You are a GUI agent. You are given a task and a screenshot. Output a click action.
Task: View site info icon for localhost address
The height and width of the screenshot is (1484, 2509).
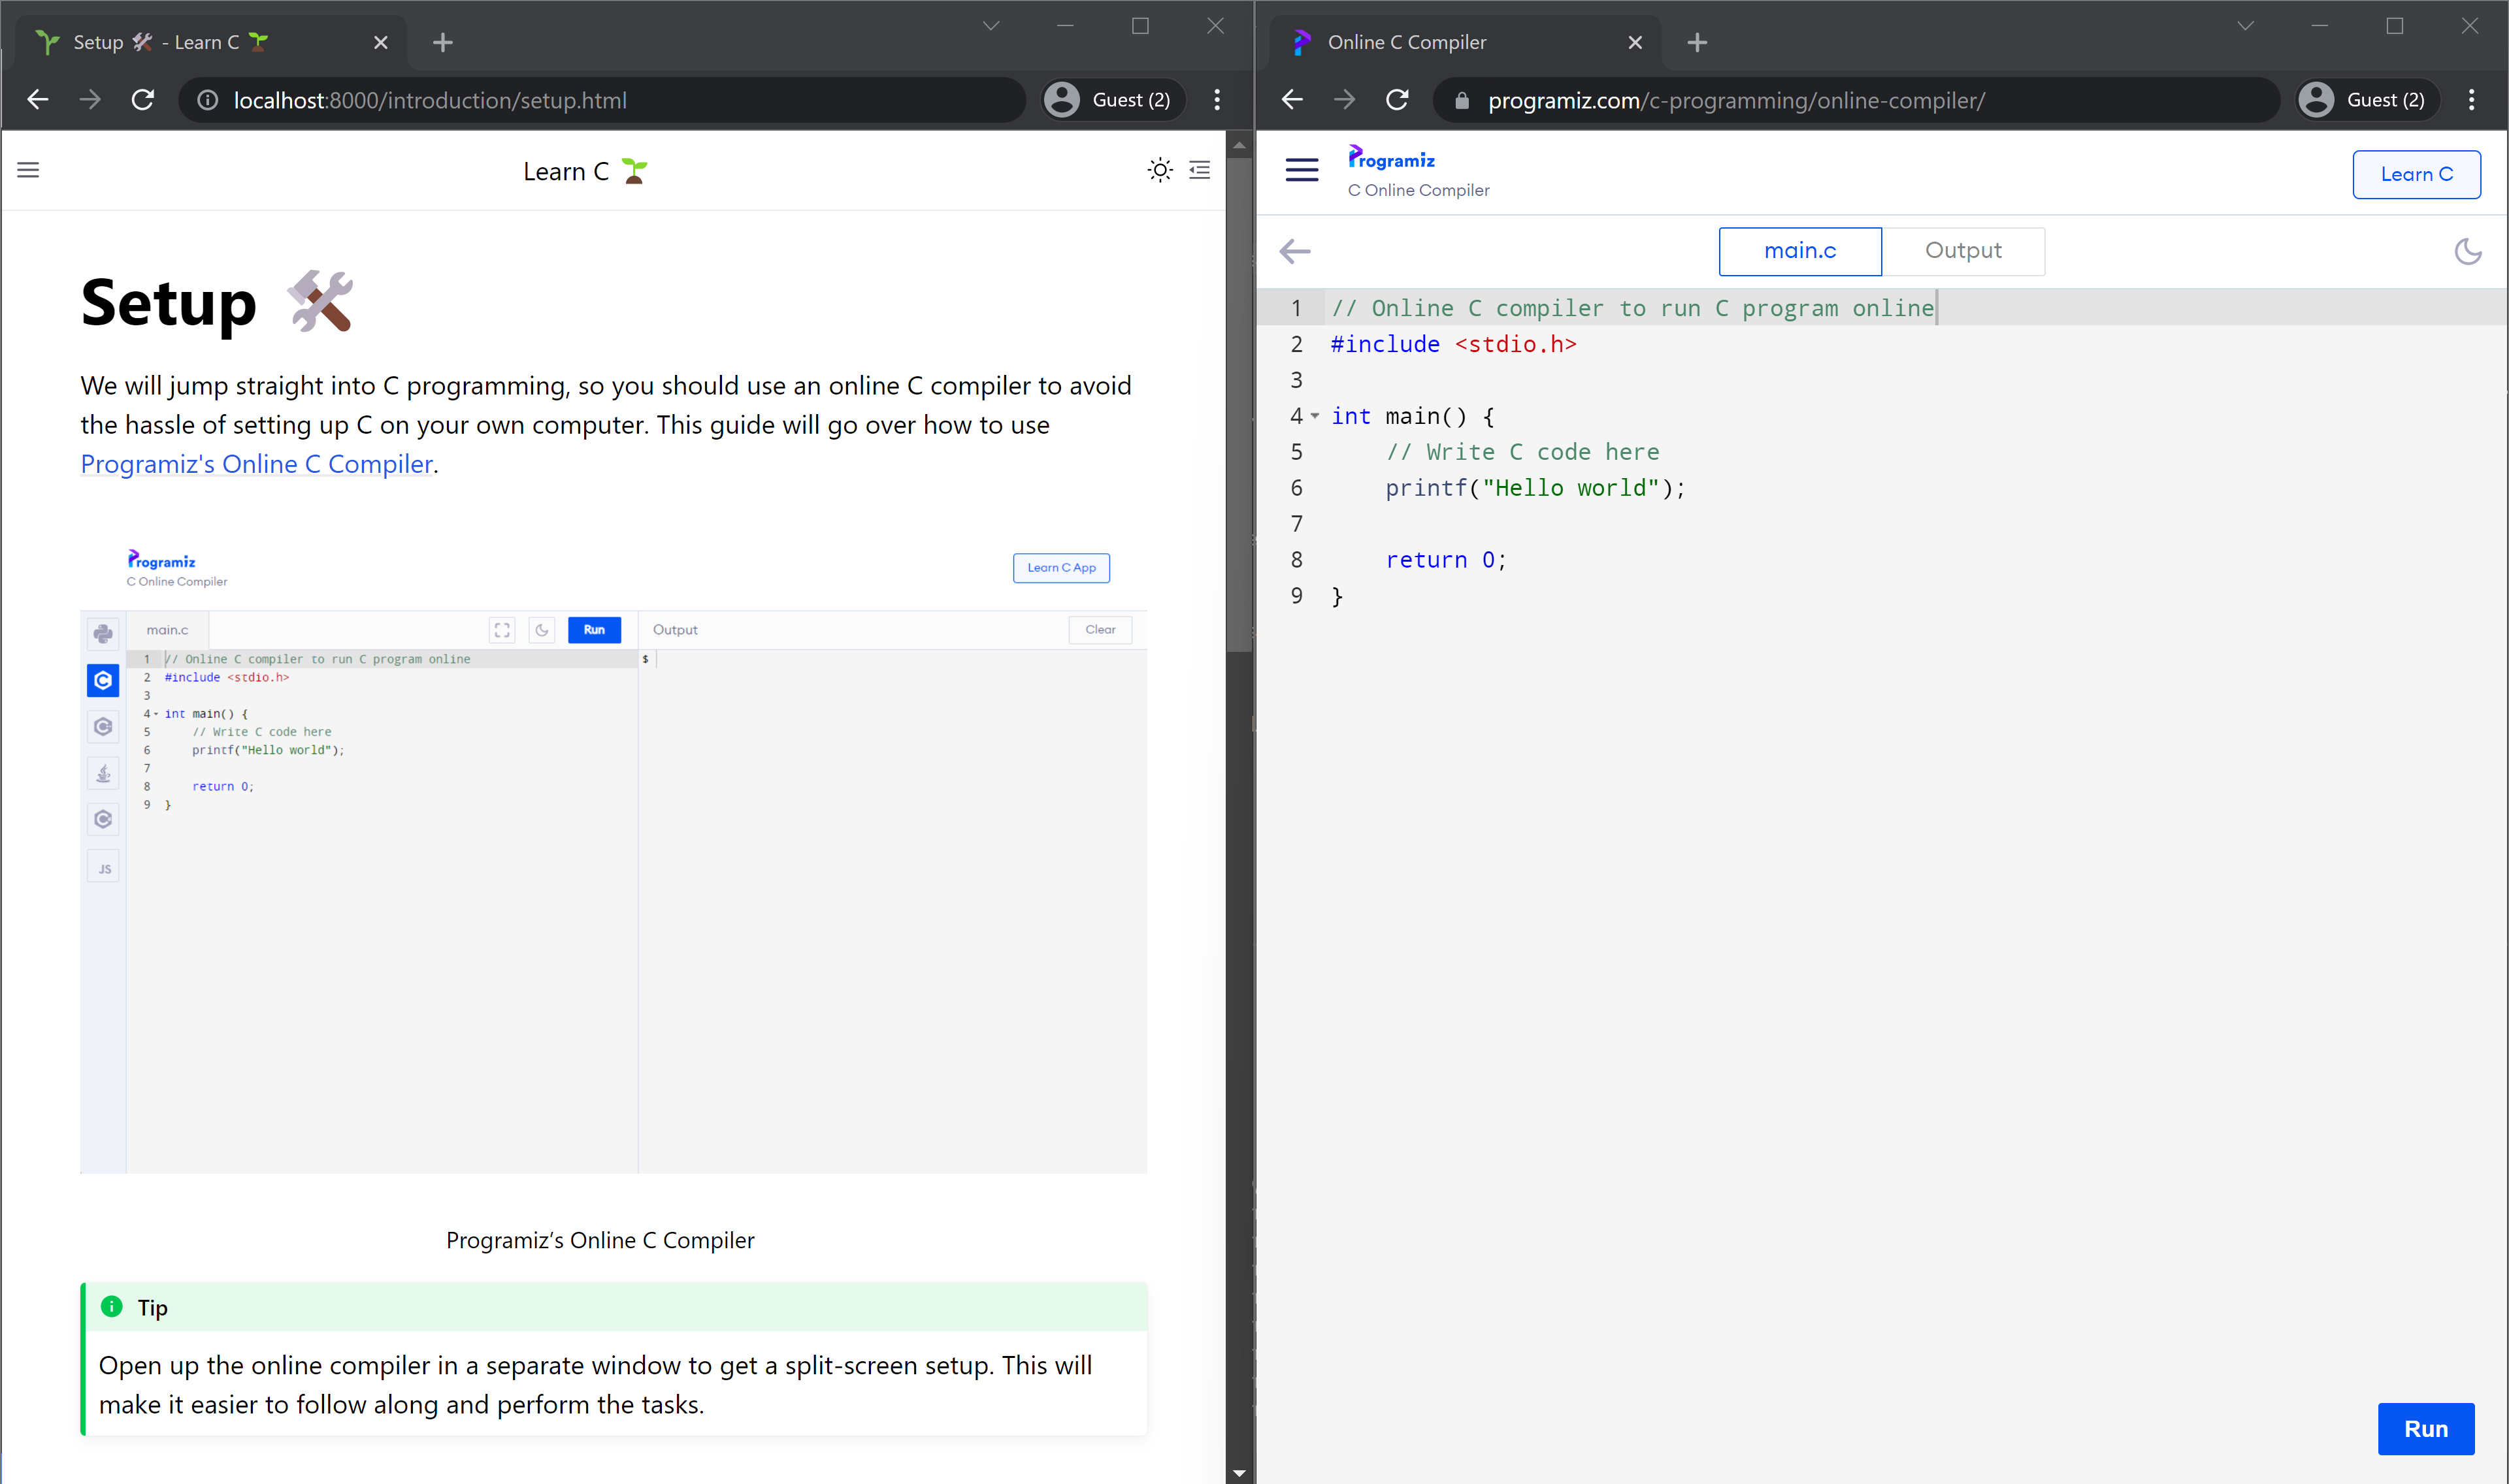pyautogui.click(x=207, y=100)
